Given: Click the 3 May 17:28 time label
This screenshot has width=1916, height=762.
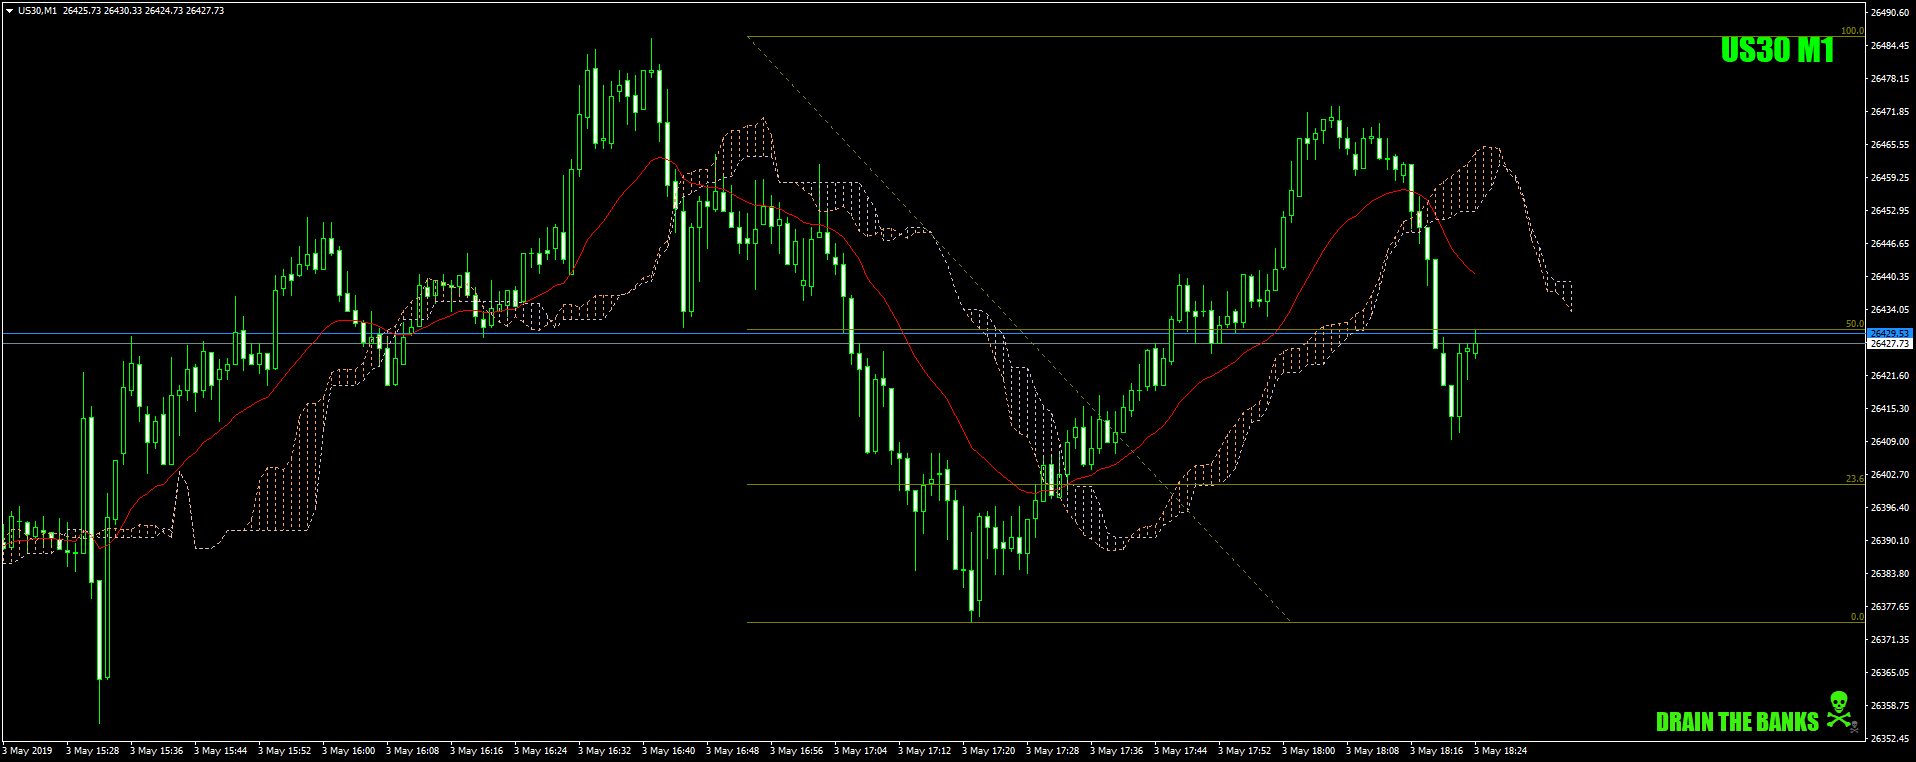Looking at the screenshot, I should point(1053,751).
